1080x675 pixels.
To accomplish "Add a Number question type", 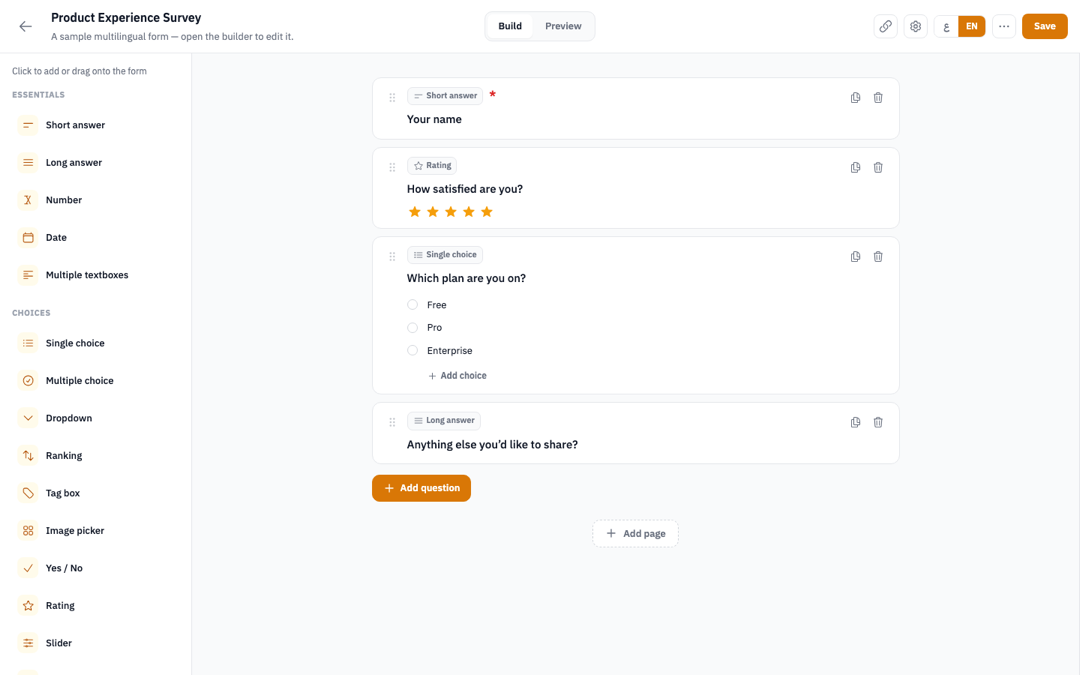I will pos(95,200).
